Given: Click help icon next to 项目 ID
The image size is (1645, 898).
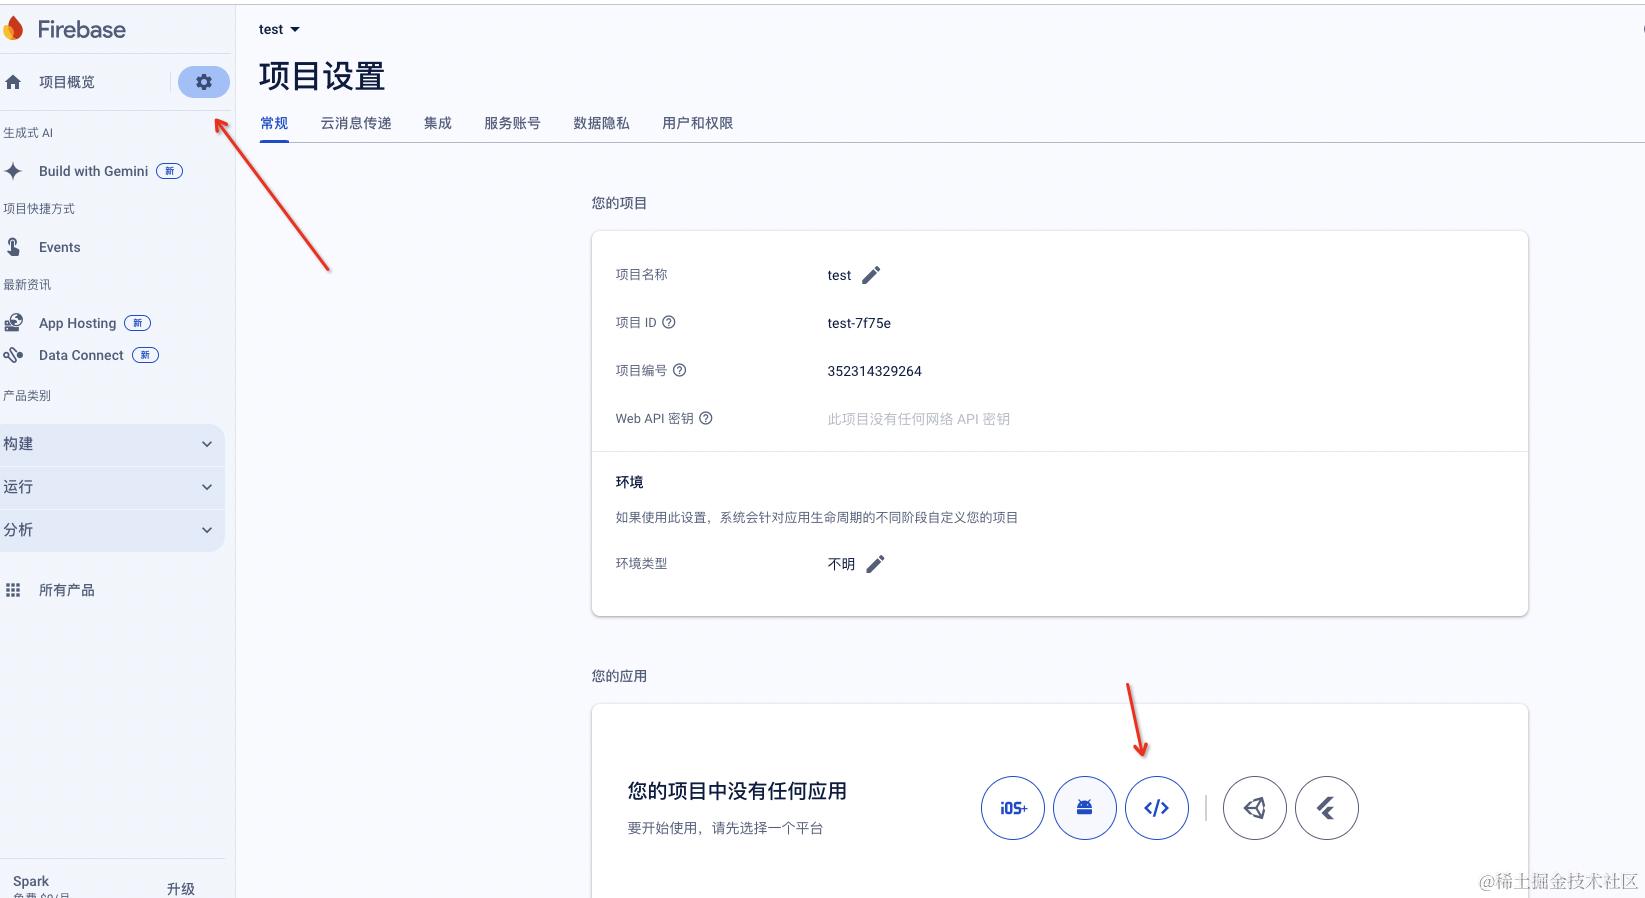Looking at the screenshot, I should click(669, 322).
